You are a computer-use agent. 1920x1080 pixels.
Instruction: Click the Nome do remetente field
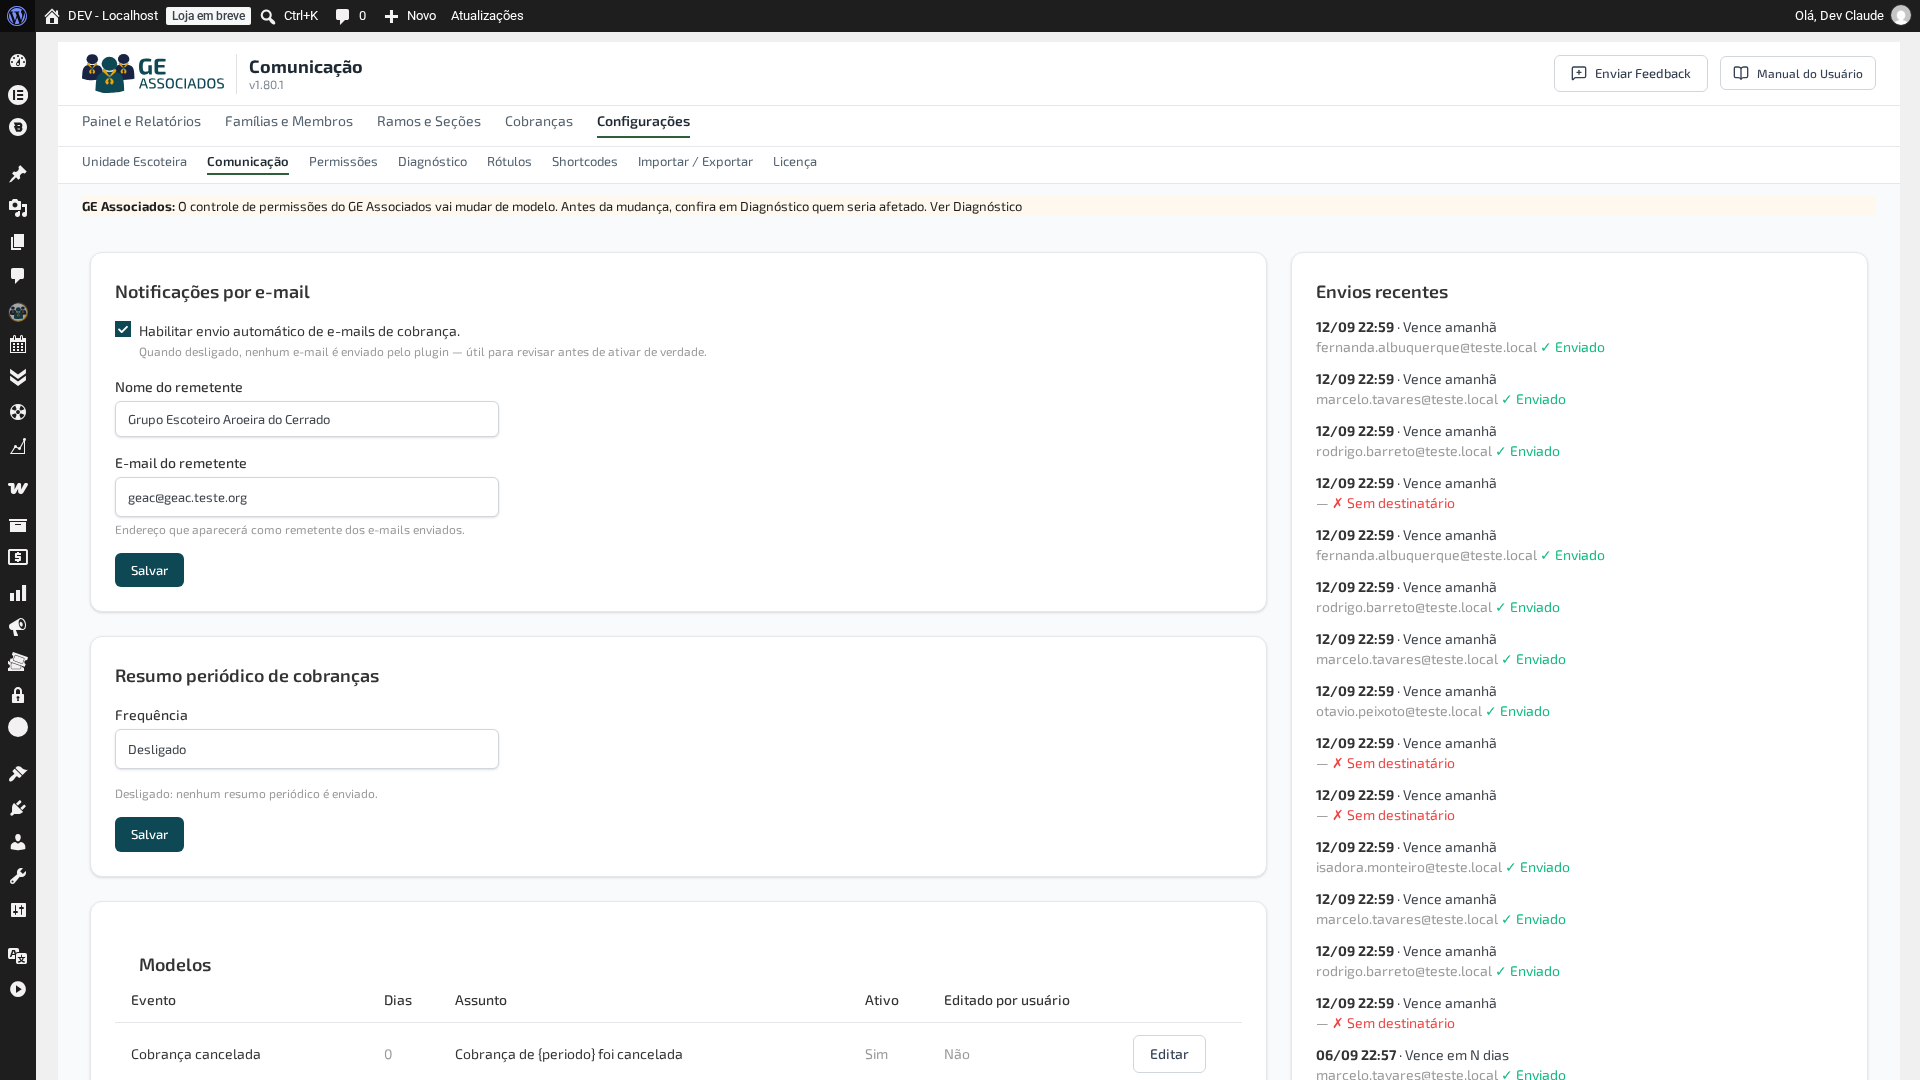click(x=306, y=419)
